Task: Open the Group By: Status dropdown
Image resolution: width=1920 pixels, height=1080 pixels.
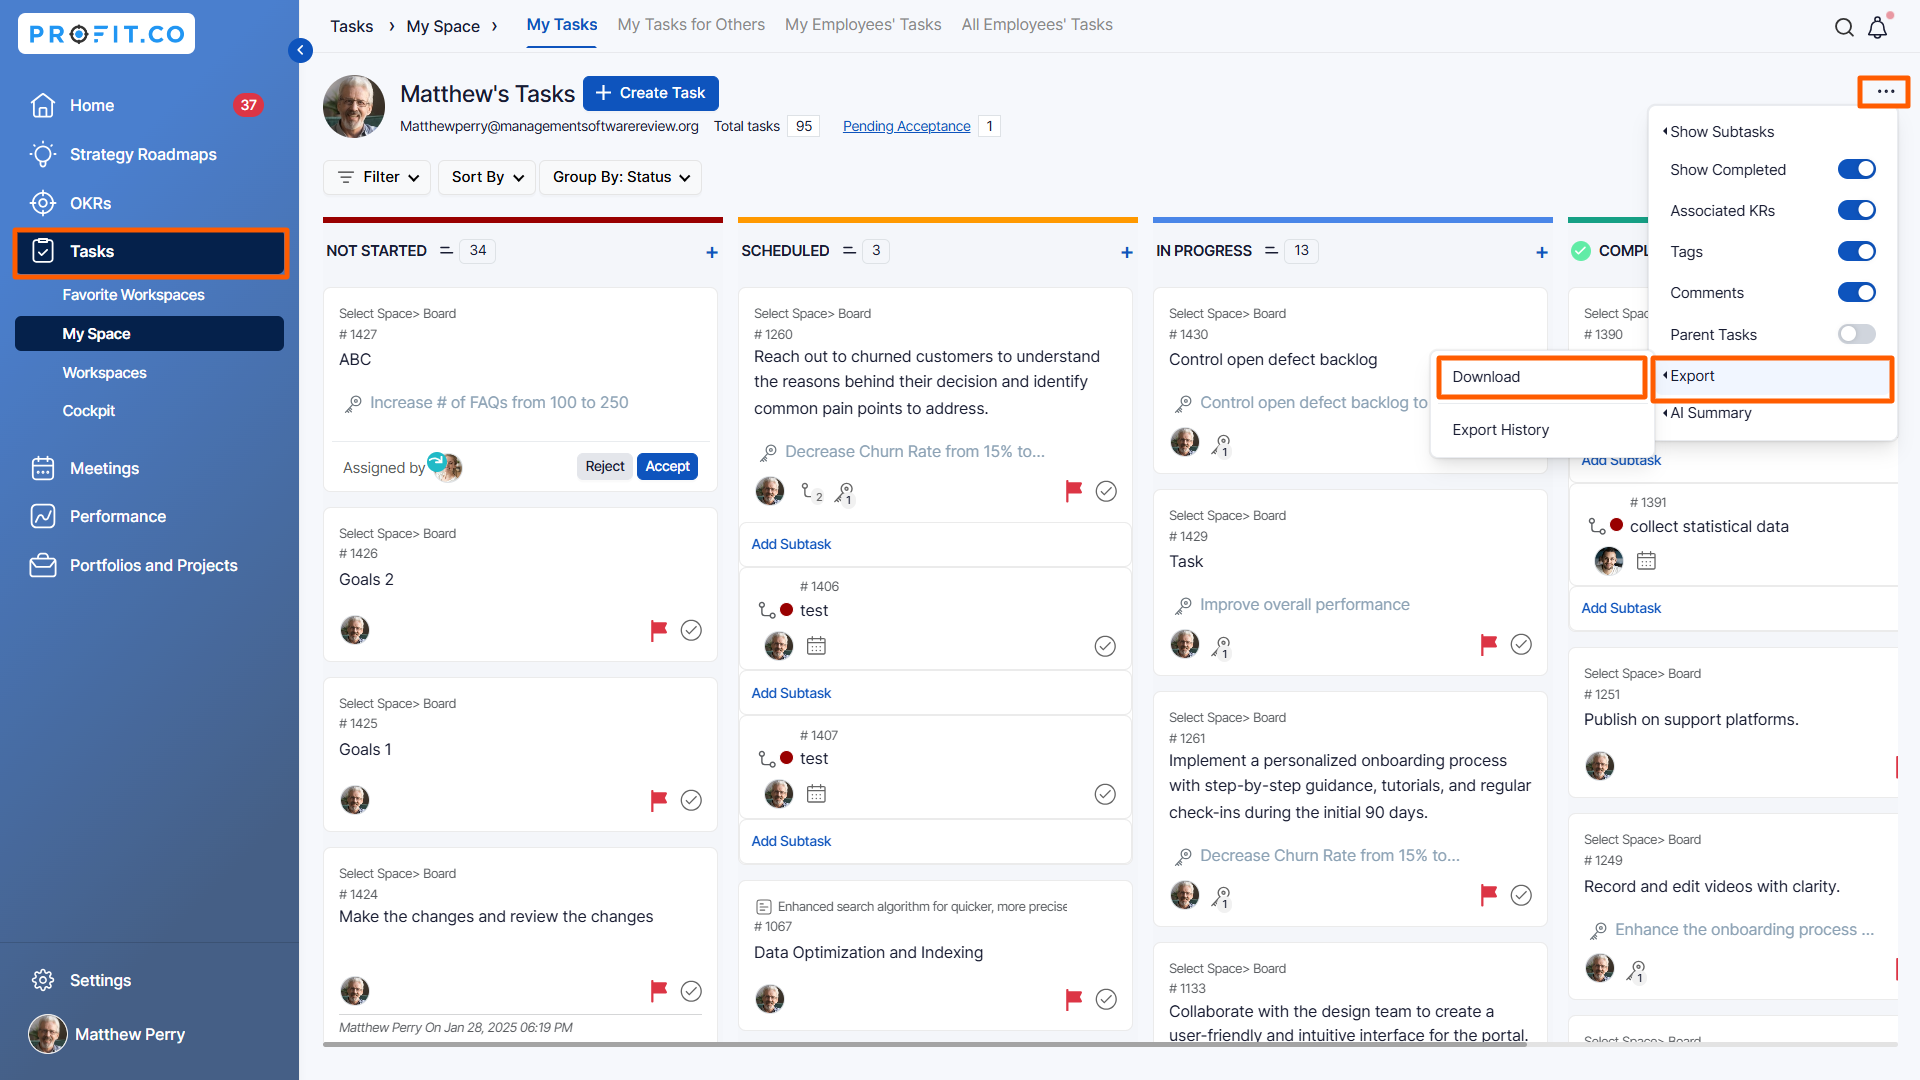Action: 620,177
